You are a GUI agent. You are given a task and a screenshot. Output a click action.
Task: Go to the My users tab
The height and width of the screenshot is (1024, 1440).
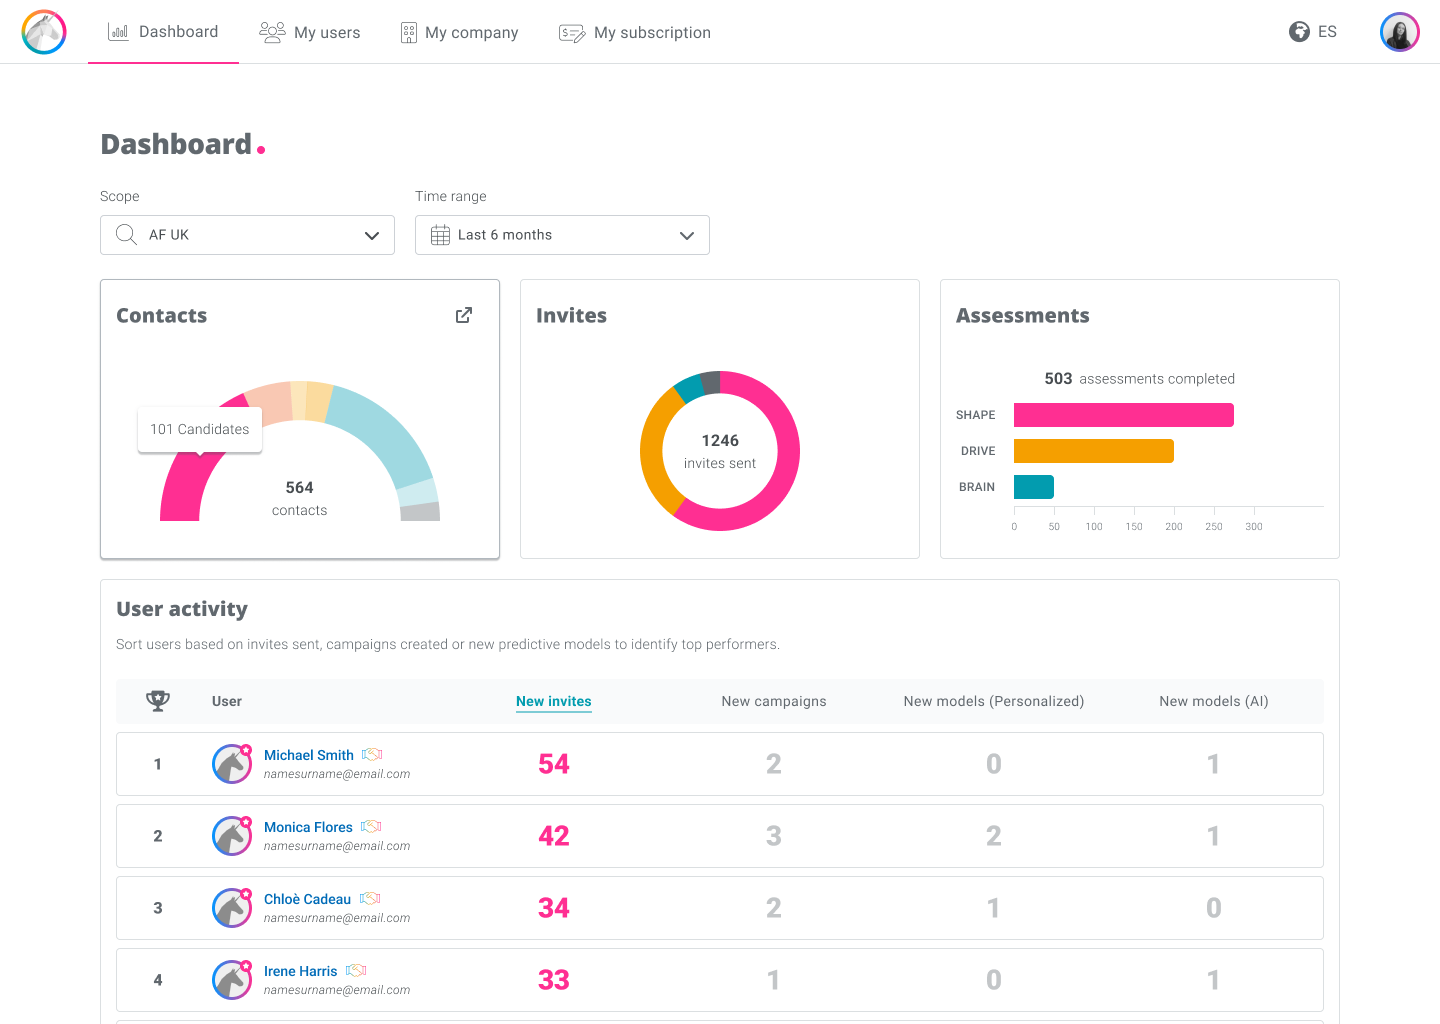coord(310,32)
